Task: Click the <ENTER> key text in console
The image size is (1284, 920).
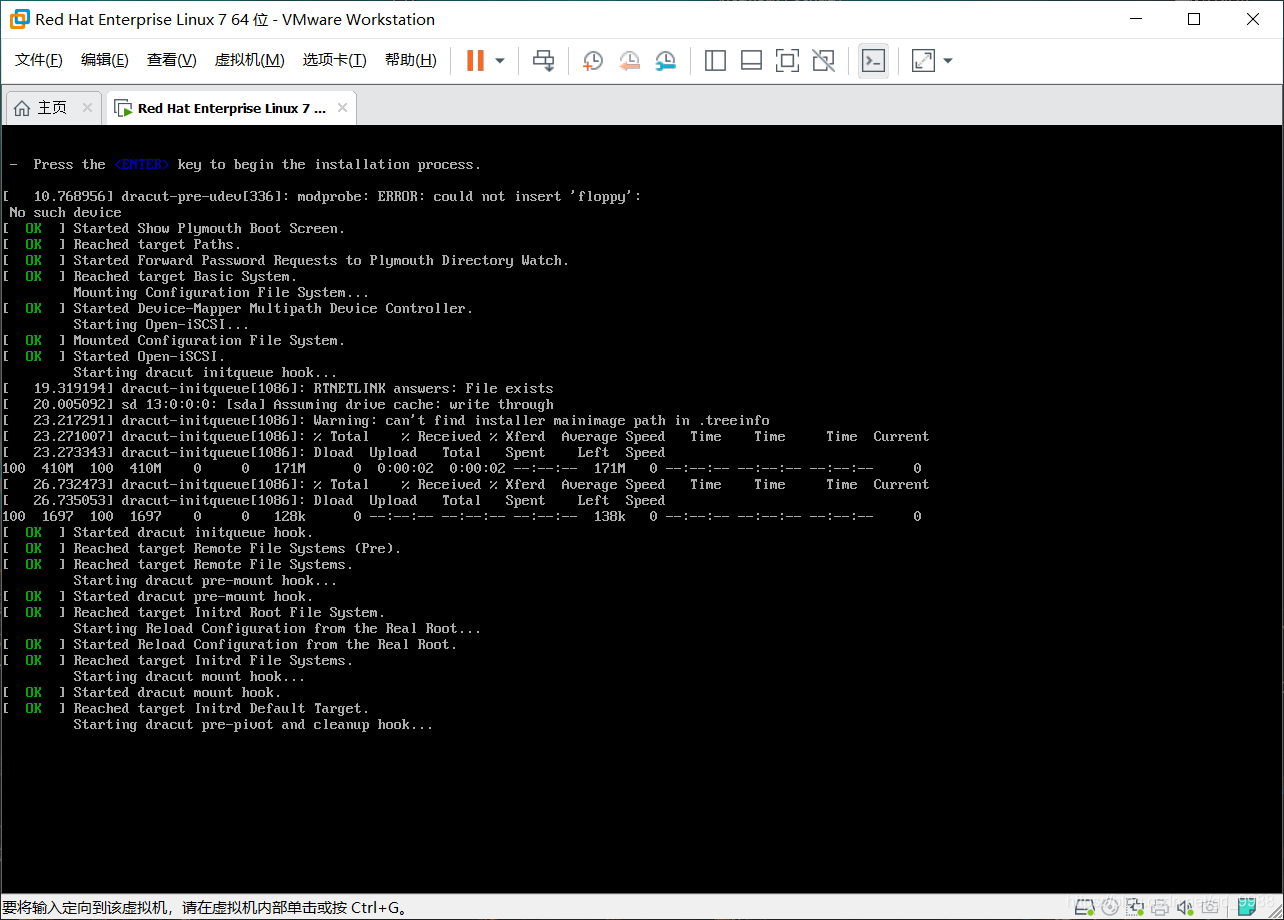Action: [x=142, y=164]
